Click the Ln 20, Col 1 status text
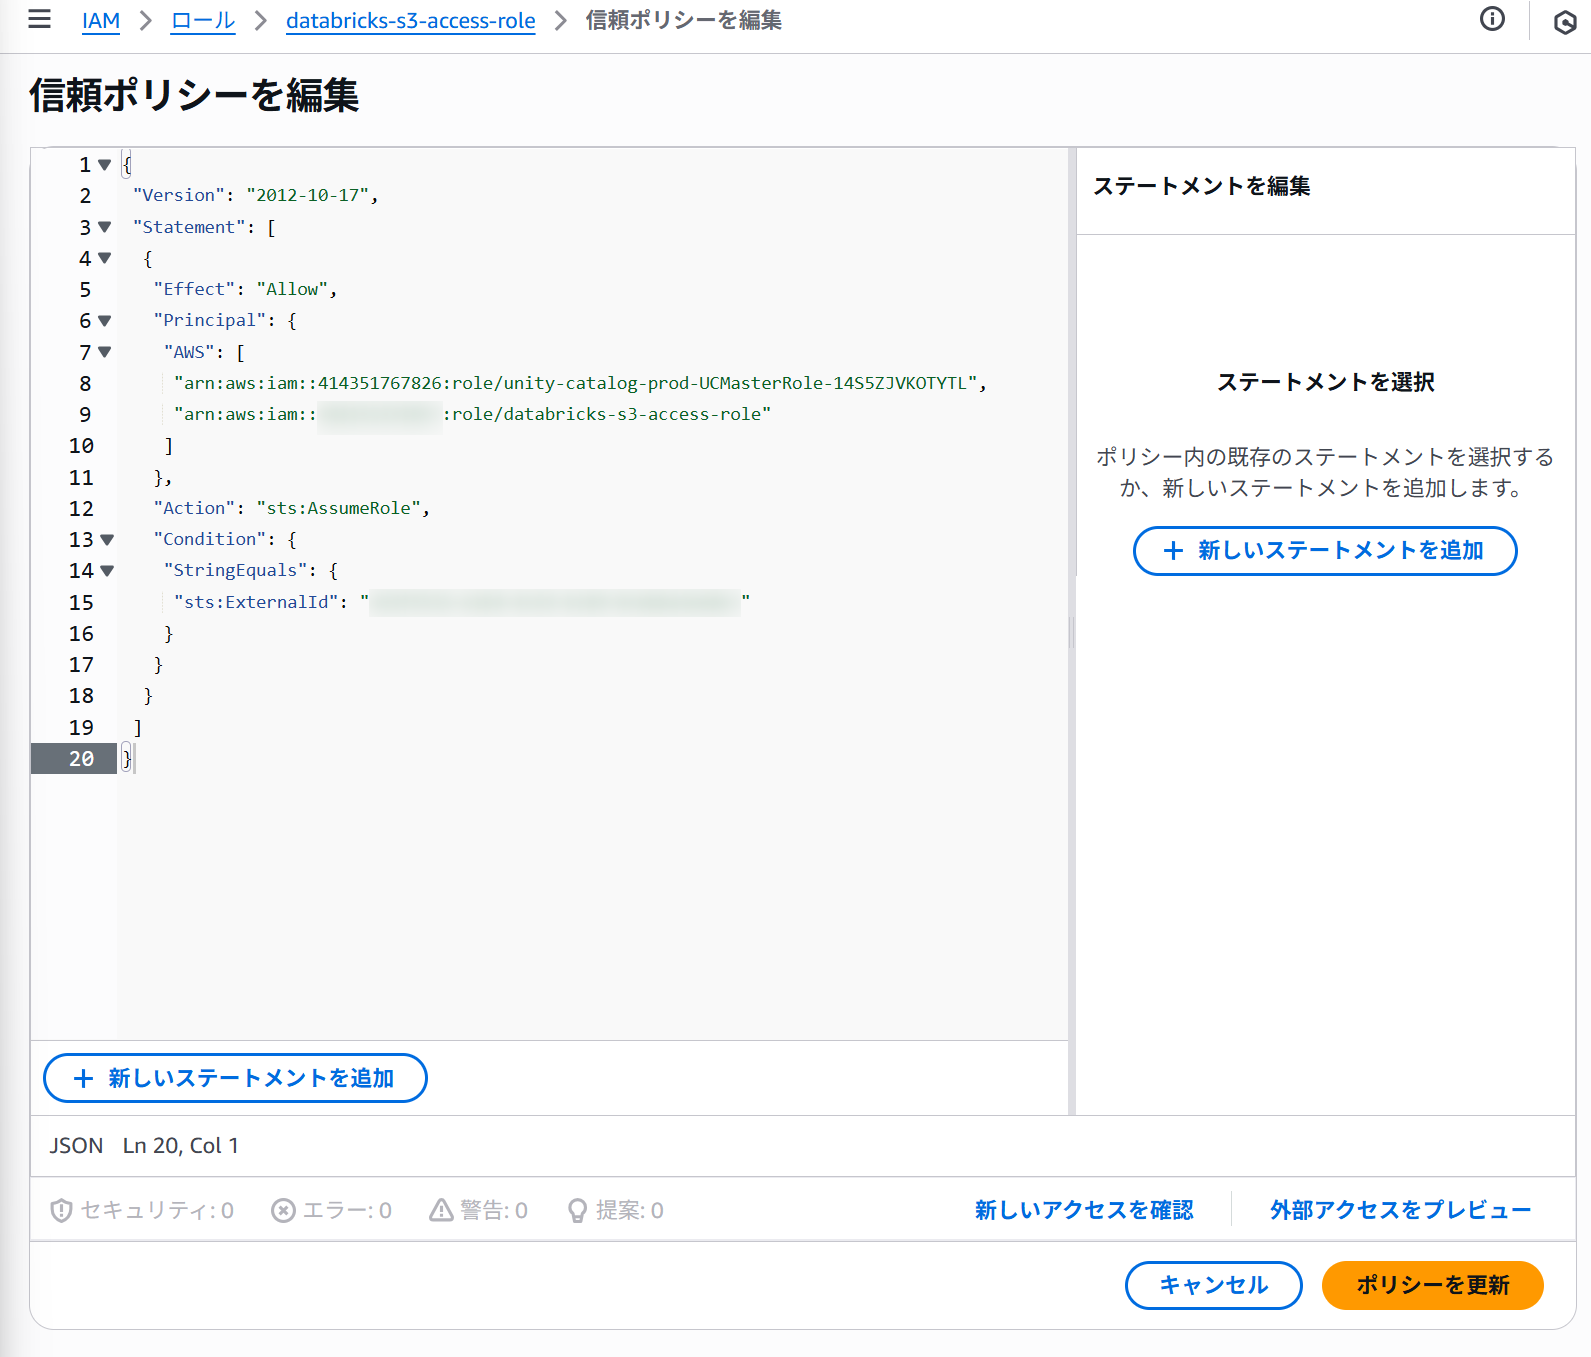Screen dimensions: 1591x1357 click(181, 1146)
